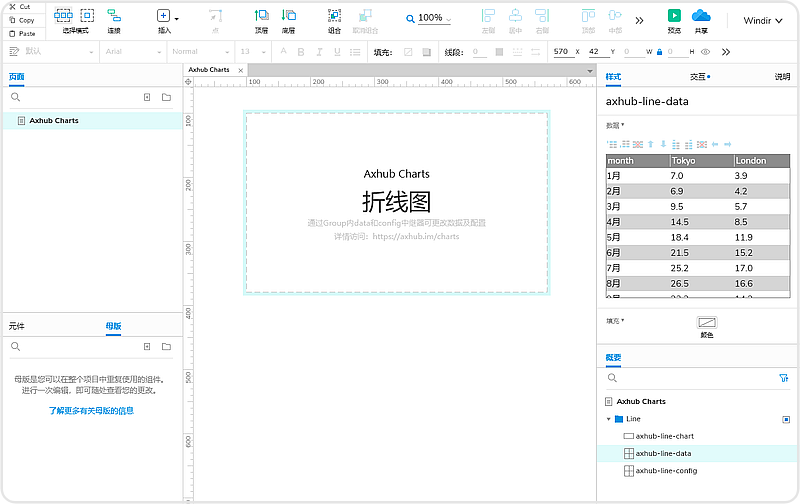The image size is (800, 504).
Task: Click the add master icon in Masters panel
Action: click(x=147, y=346)
